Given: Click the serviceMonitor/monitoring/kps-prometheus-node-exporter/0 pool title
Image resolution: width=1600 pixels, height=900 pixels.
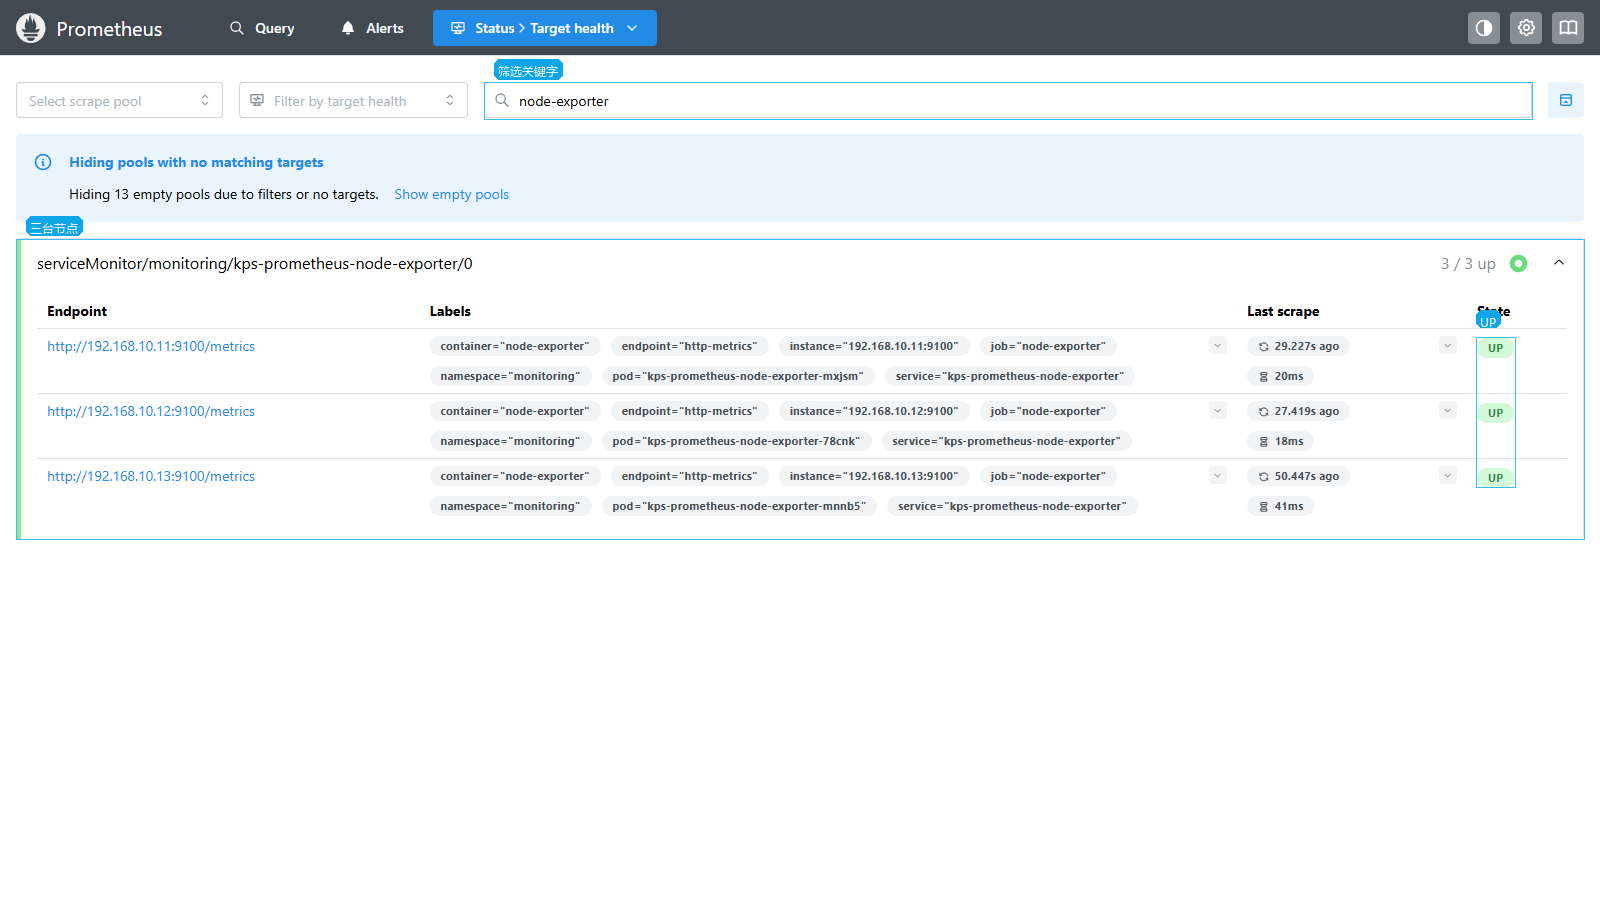Looking at the screenshot, I should click(255, 264).
